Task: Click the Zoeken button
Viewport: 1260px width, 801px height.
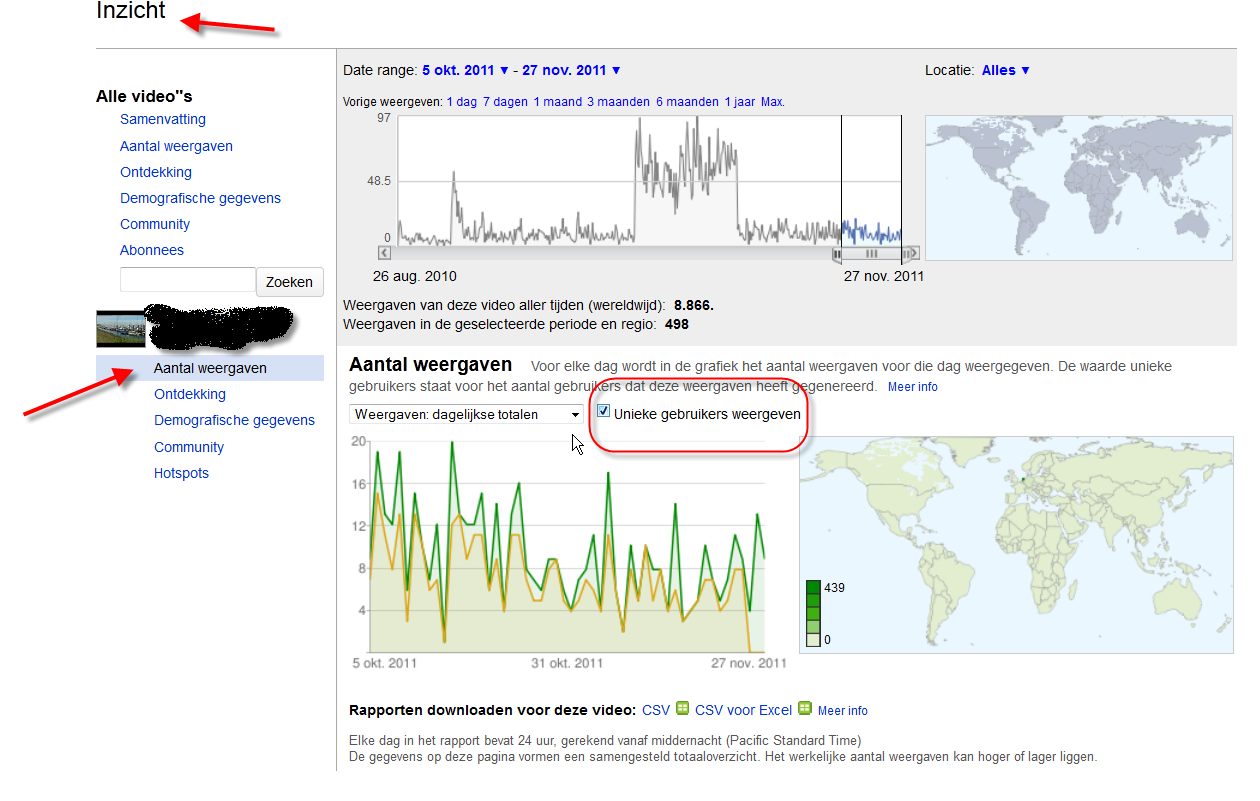Action: point(290,282)
